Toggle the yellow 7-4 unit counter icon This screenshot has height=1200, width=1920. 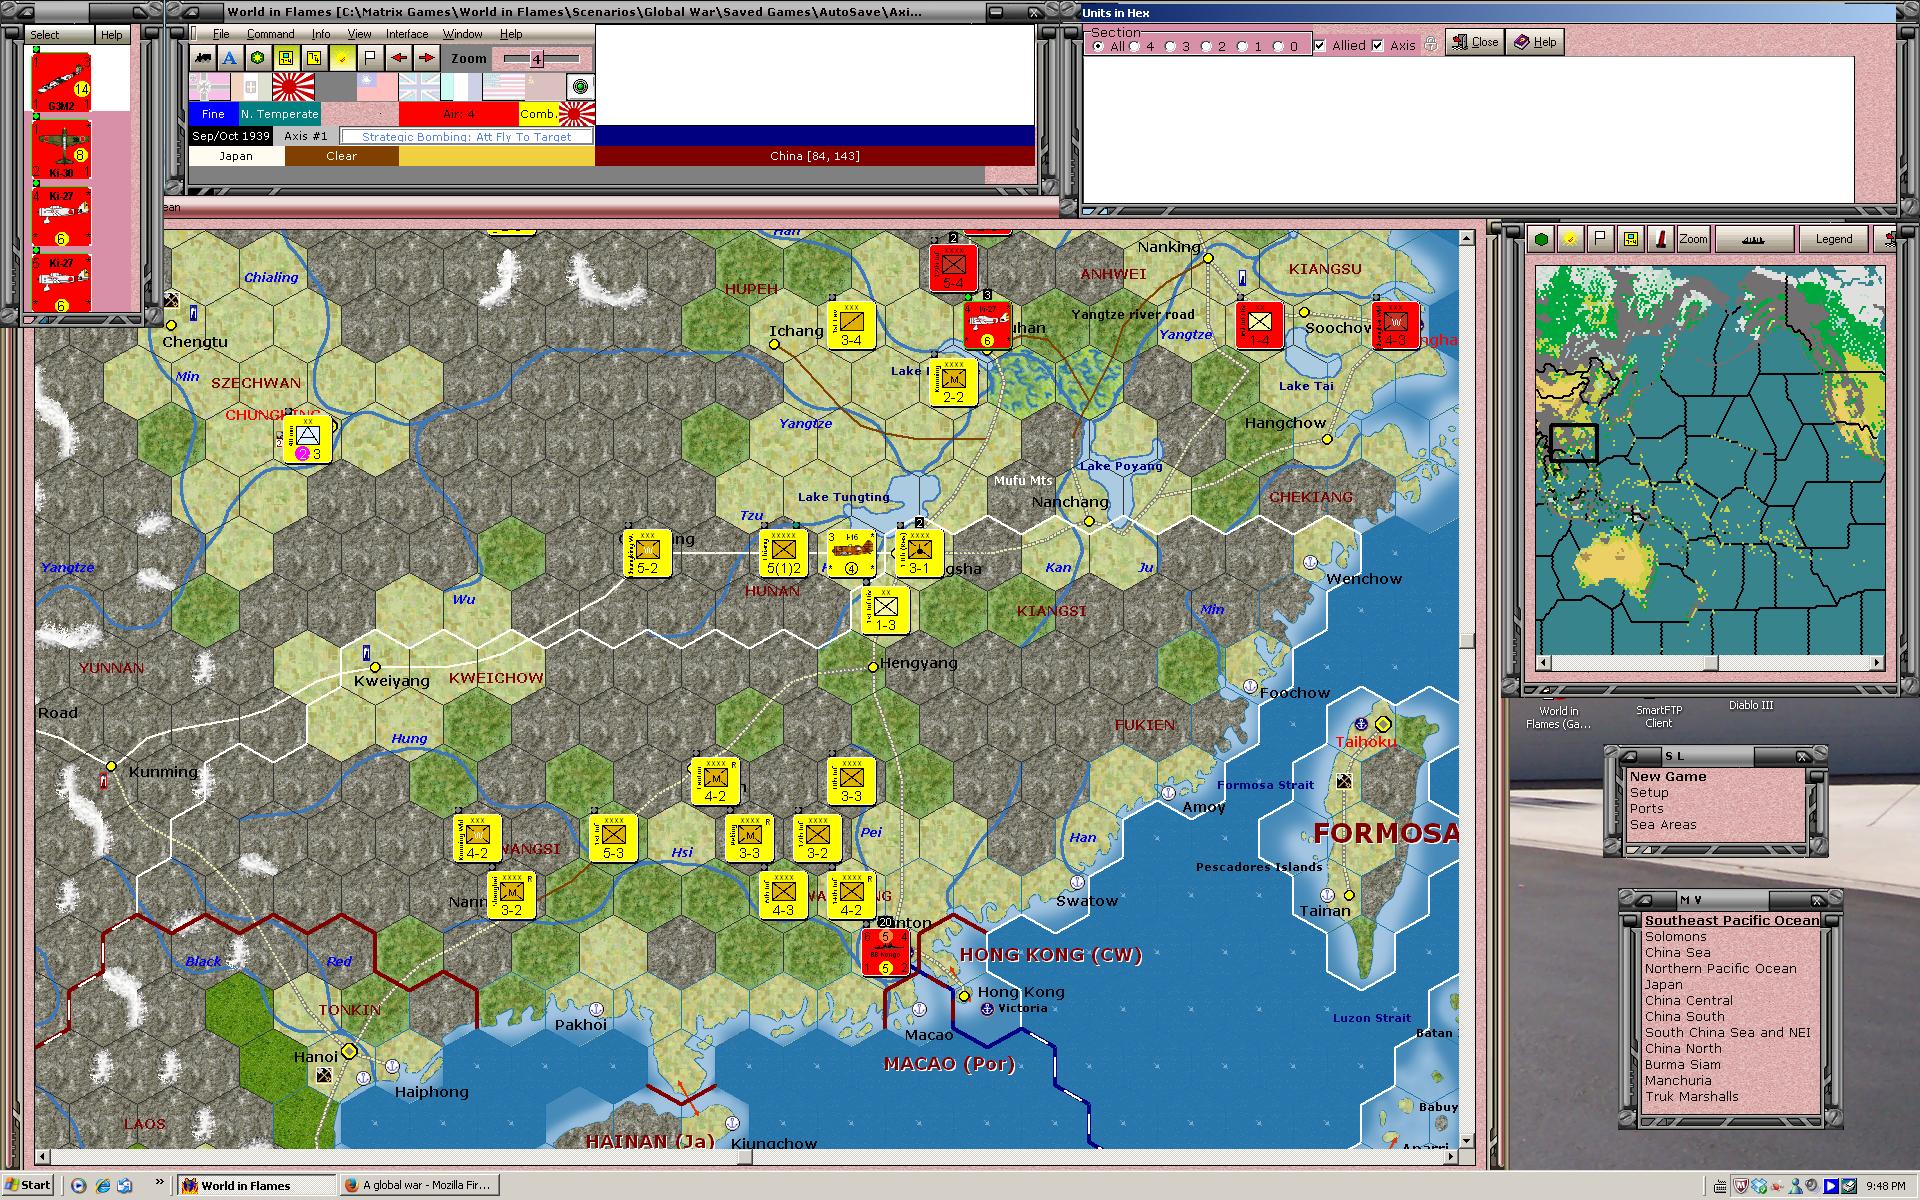point(286,58)
